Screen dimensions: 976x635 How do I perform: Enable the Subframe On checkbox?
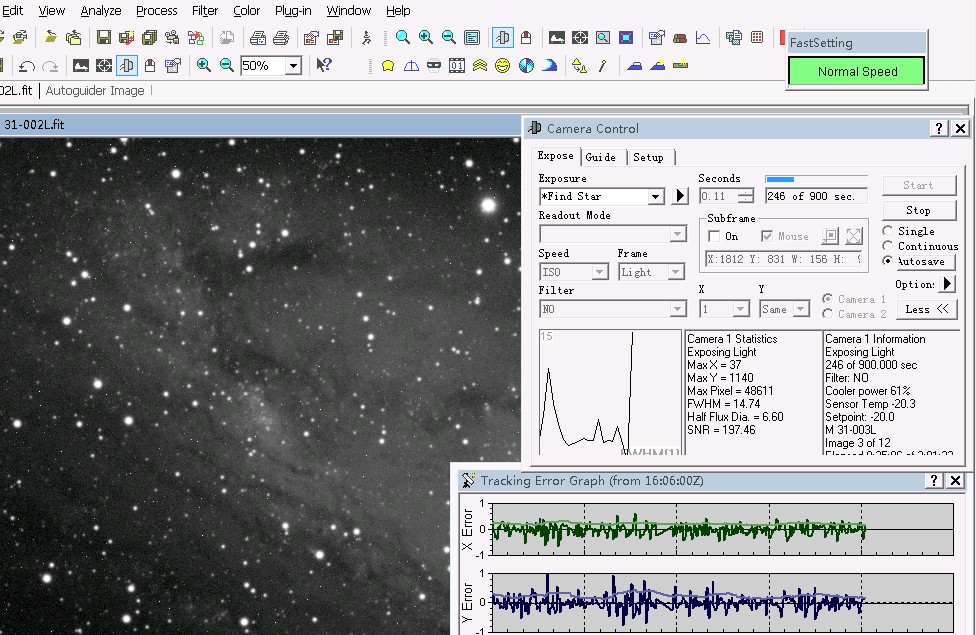pos(714,236)
